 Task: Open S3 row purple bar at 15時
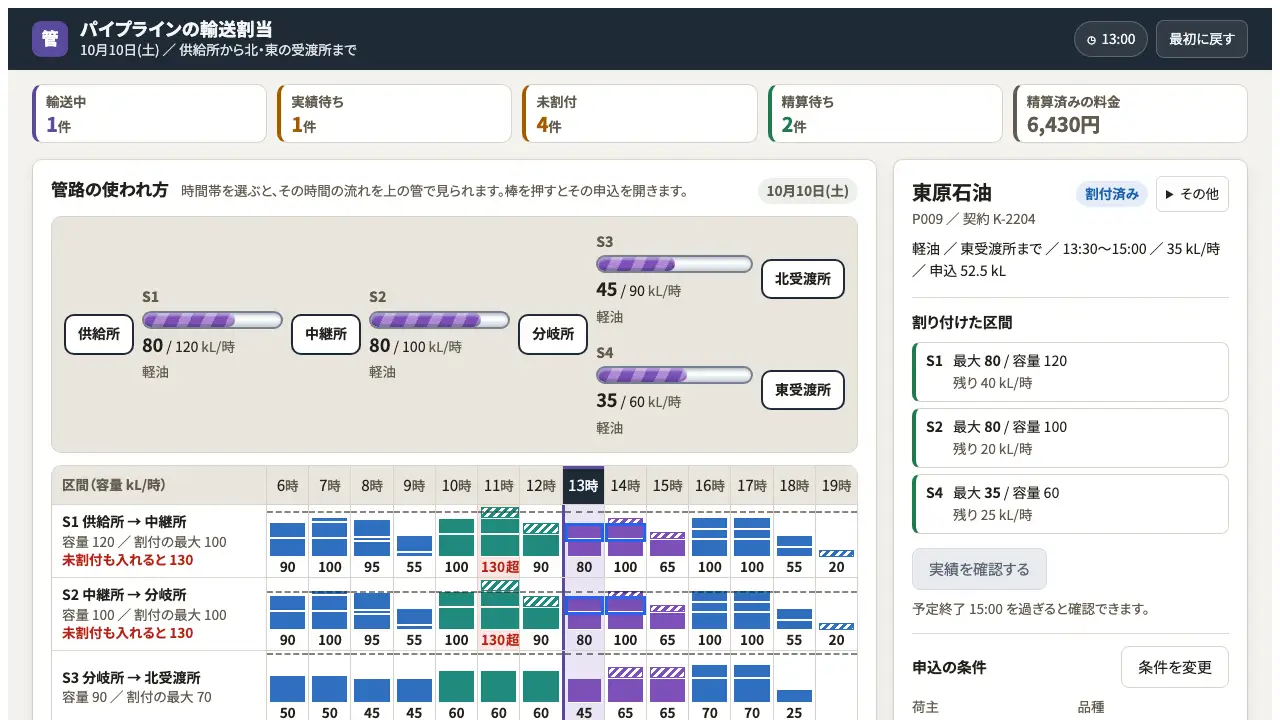click(x=667, y=690)
